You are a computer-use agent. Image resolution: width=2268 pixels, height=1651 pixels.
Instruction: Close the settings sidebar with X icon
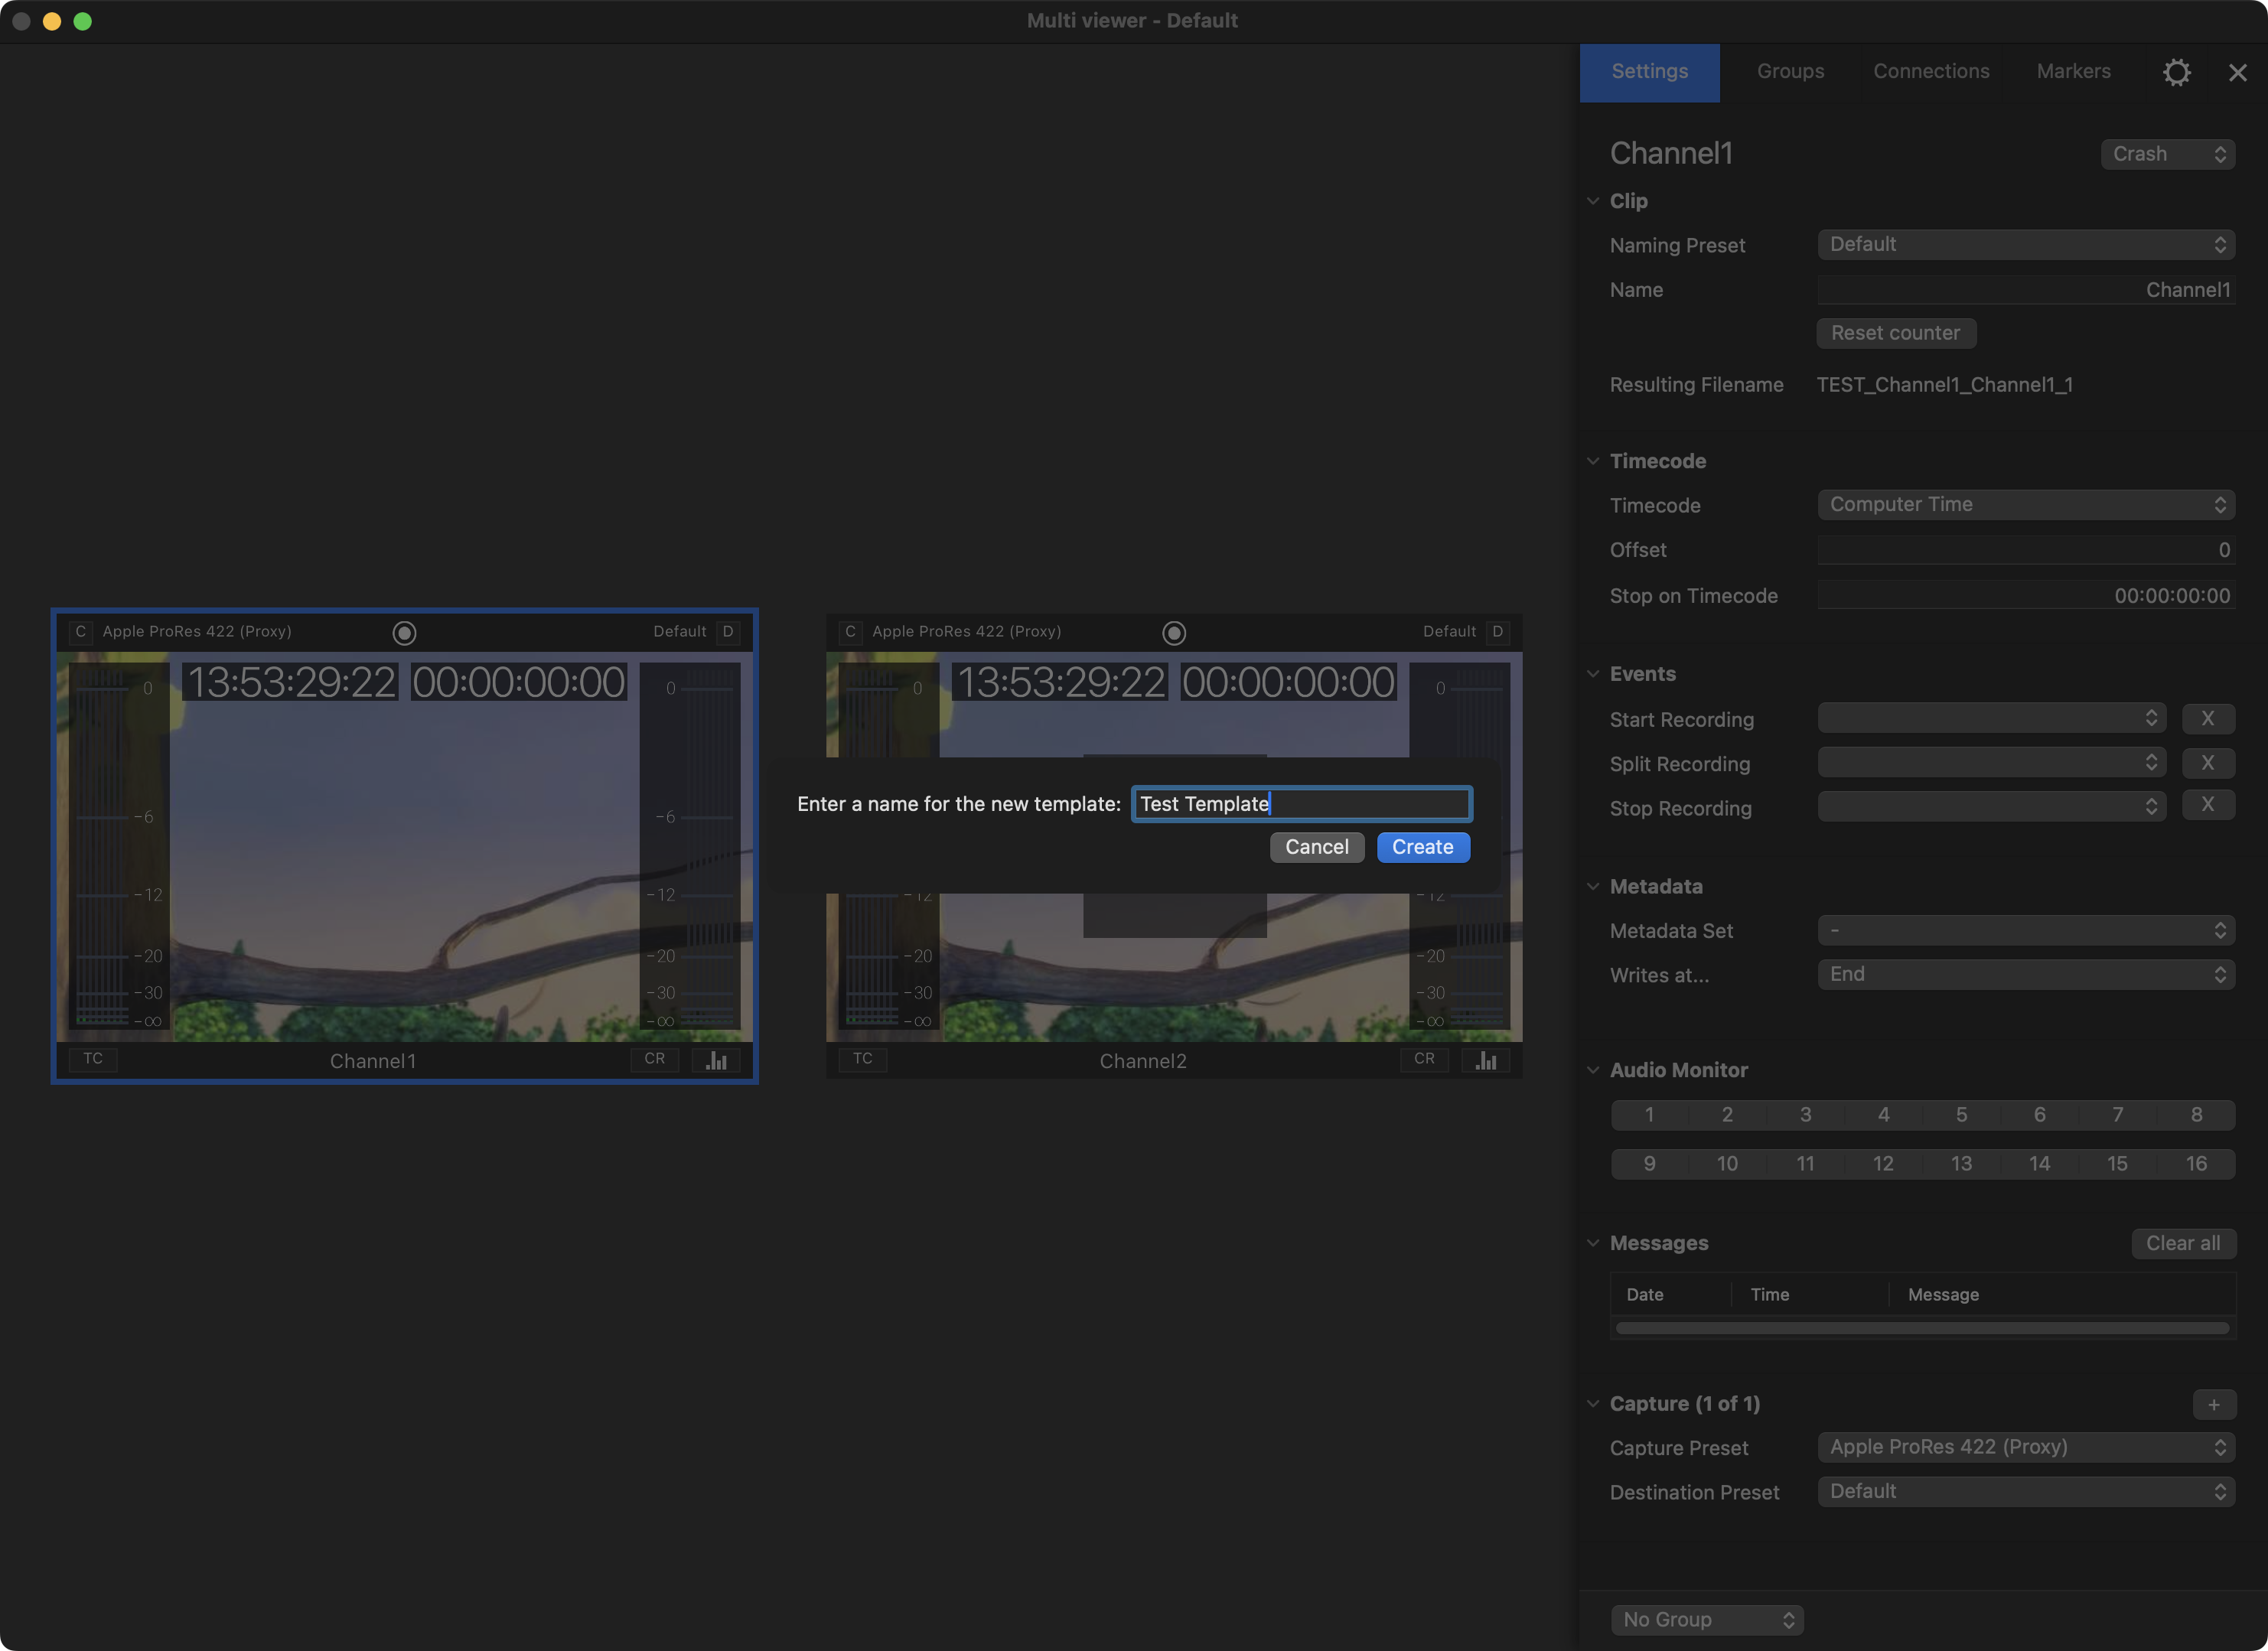[2238, 72]
